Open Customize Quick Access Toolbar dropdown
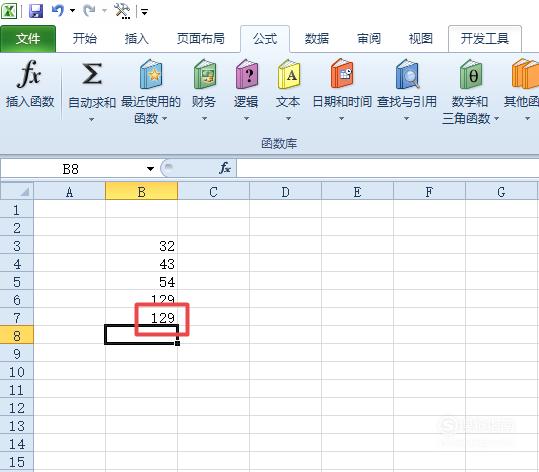The width and height of the screenshot is (539, 472). [145, 12]
